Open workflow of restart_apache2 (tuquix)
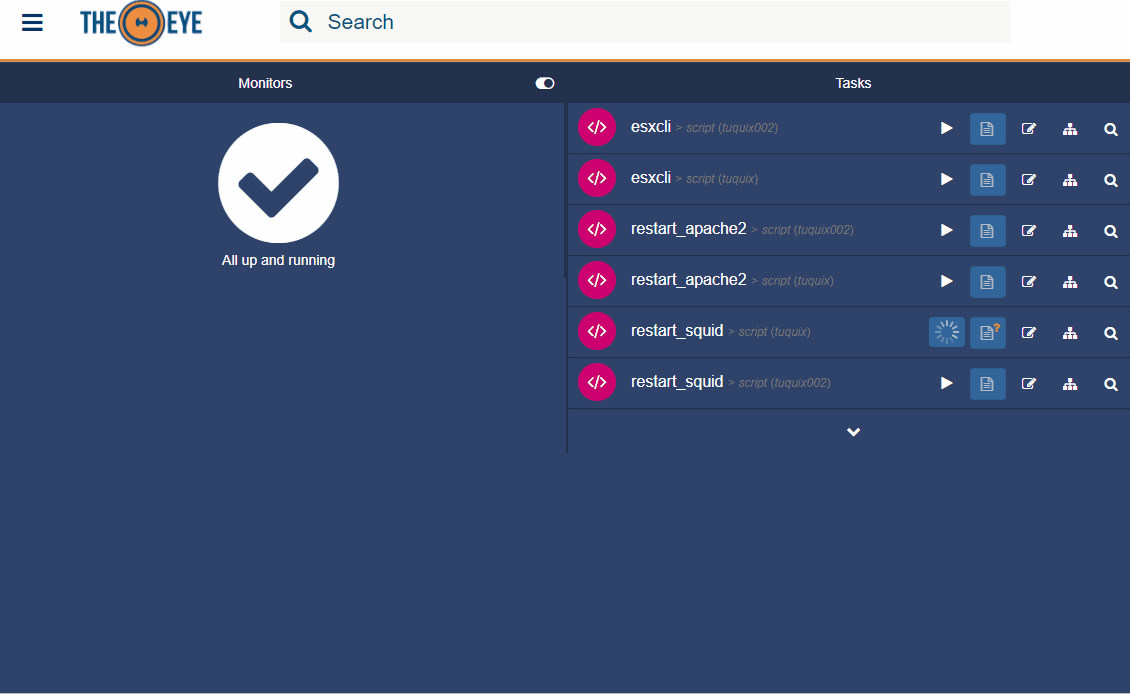 pyautogui.click(x=1069, y=282)
